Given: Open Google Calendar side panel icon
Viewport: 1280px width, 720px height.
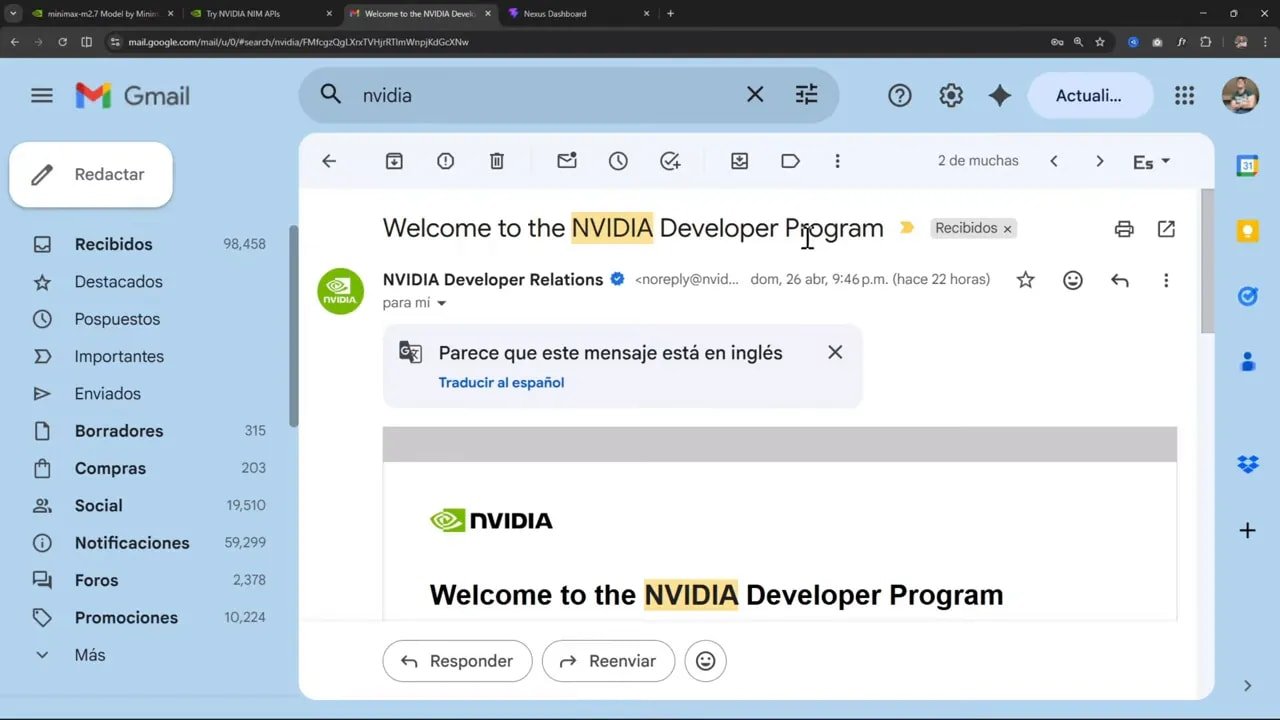Looking at the screenshot, I should tap(1247, 166).
